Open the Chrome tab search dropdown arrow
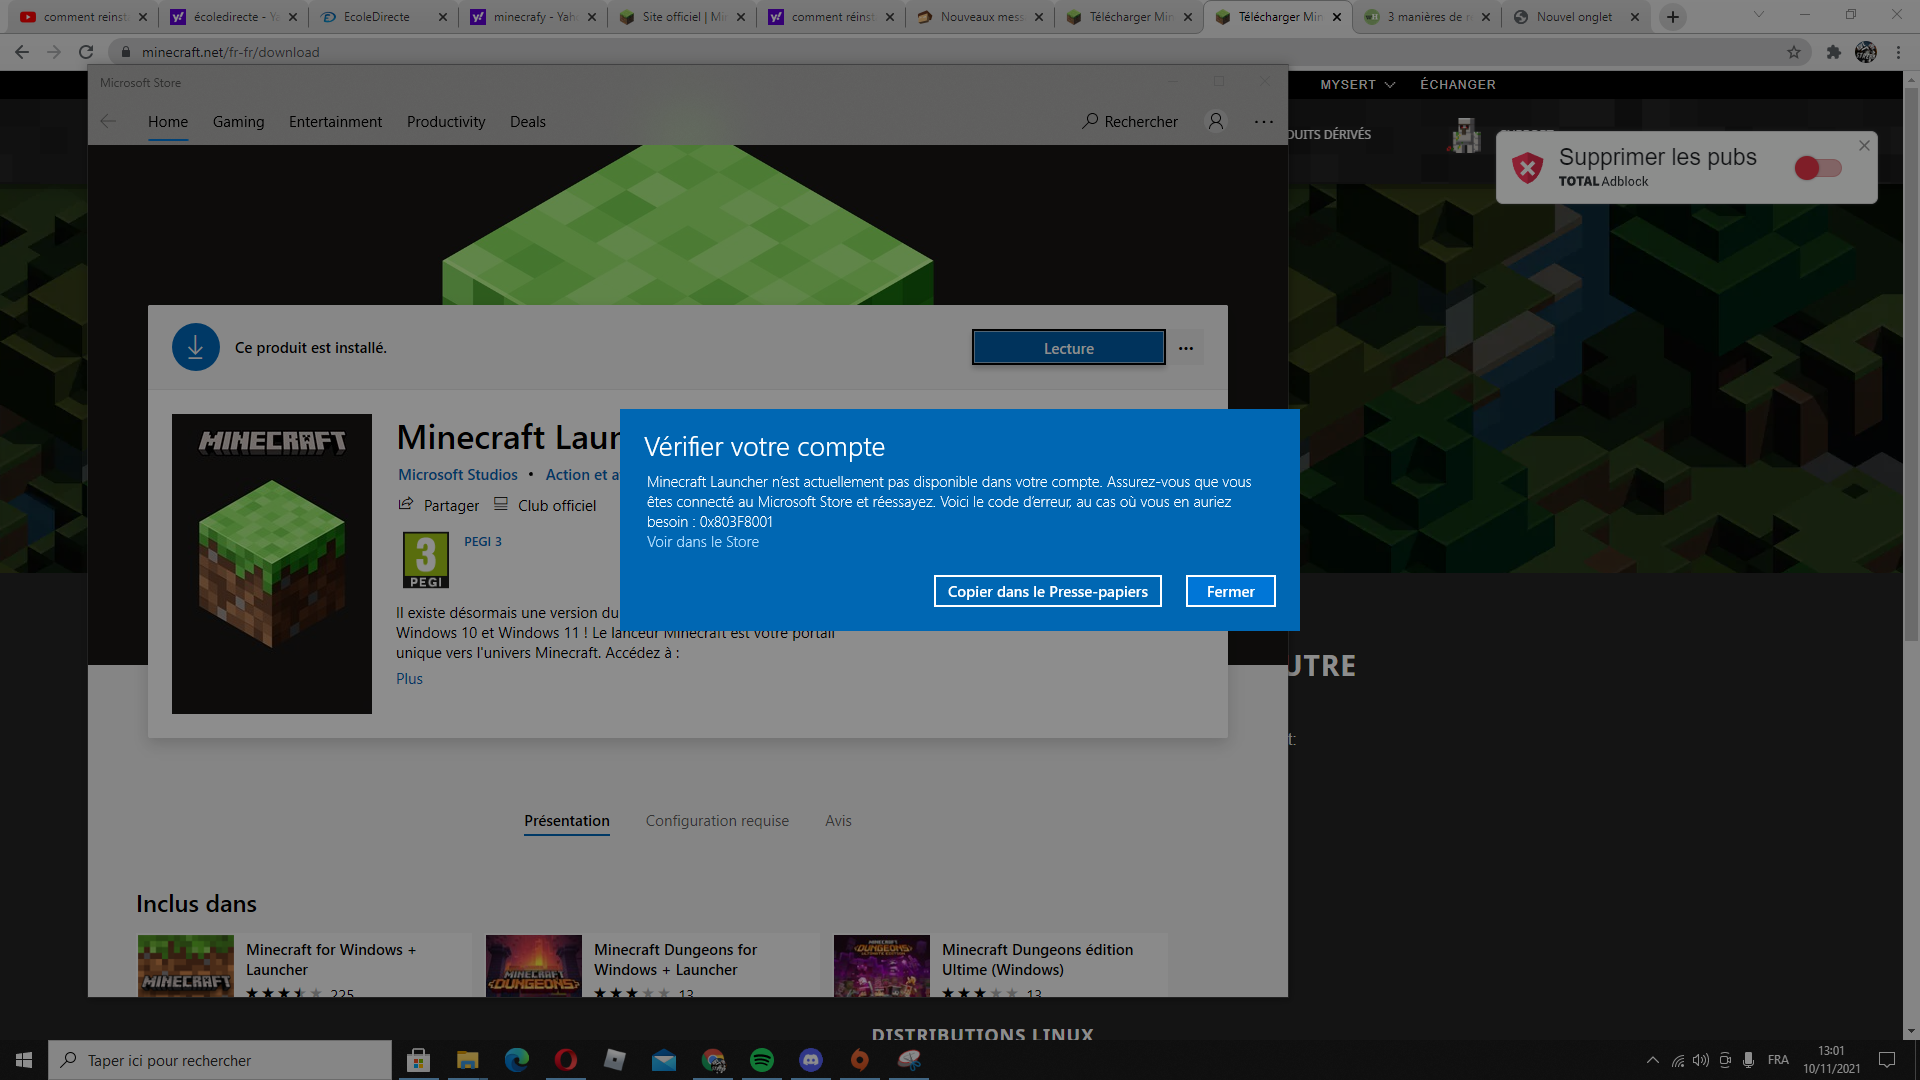This screenshot has width=1920, height=1080. (1759, 15)
